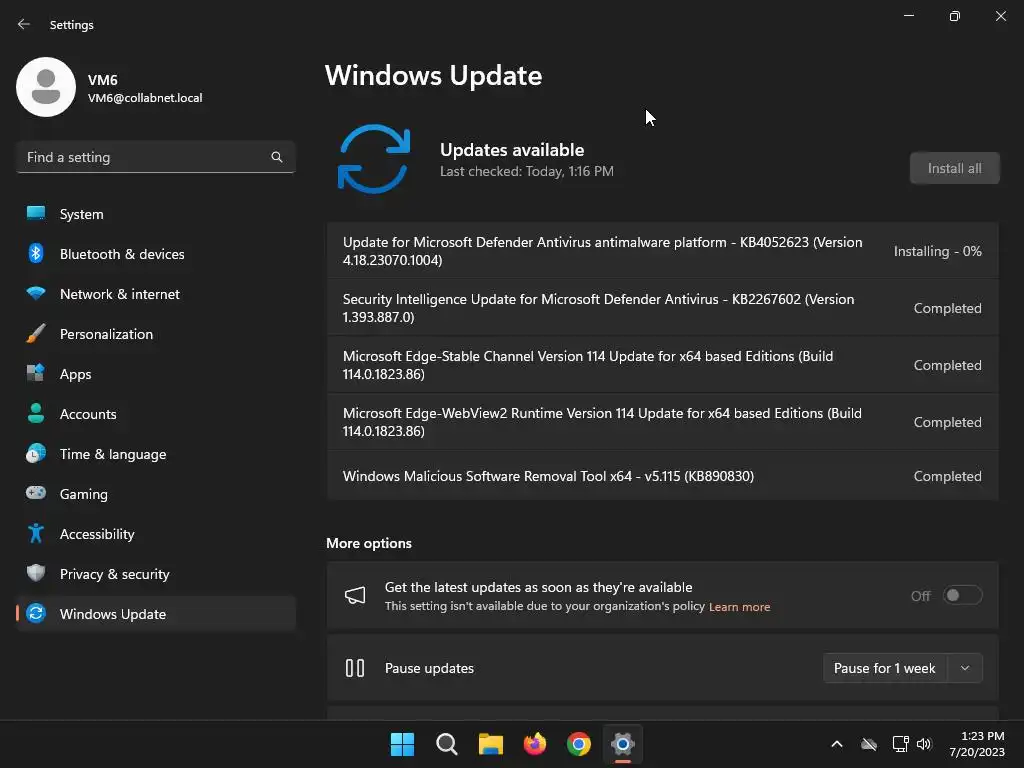Go to Personalization settings
Viewport: 1024px width, 768px height.
coord(156,334)
